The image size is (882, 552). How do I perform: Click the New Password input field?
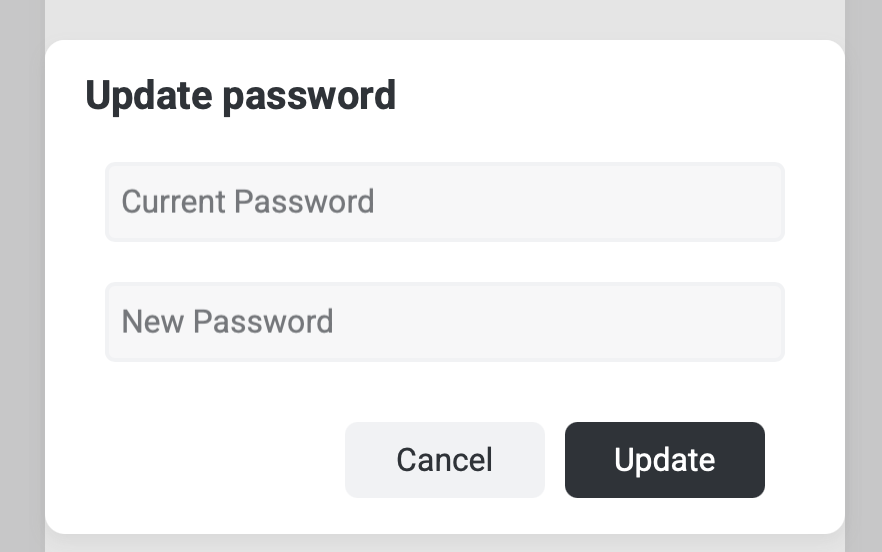(444, 322)
